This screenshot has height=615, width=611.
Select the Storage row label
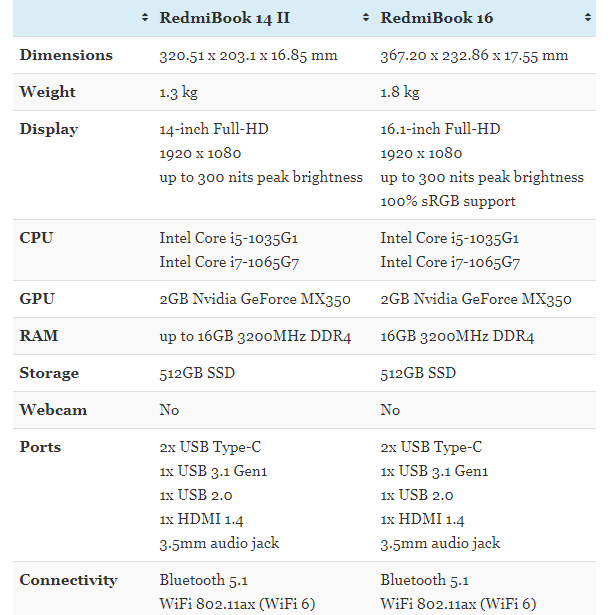49,373
